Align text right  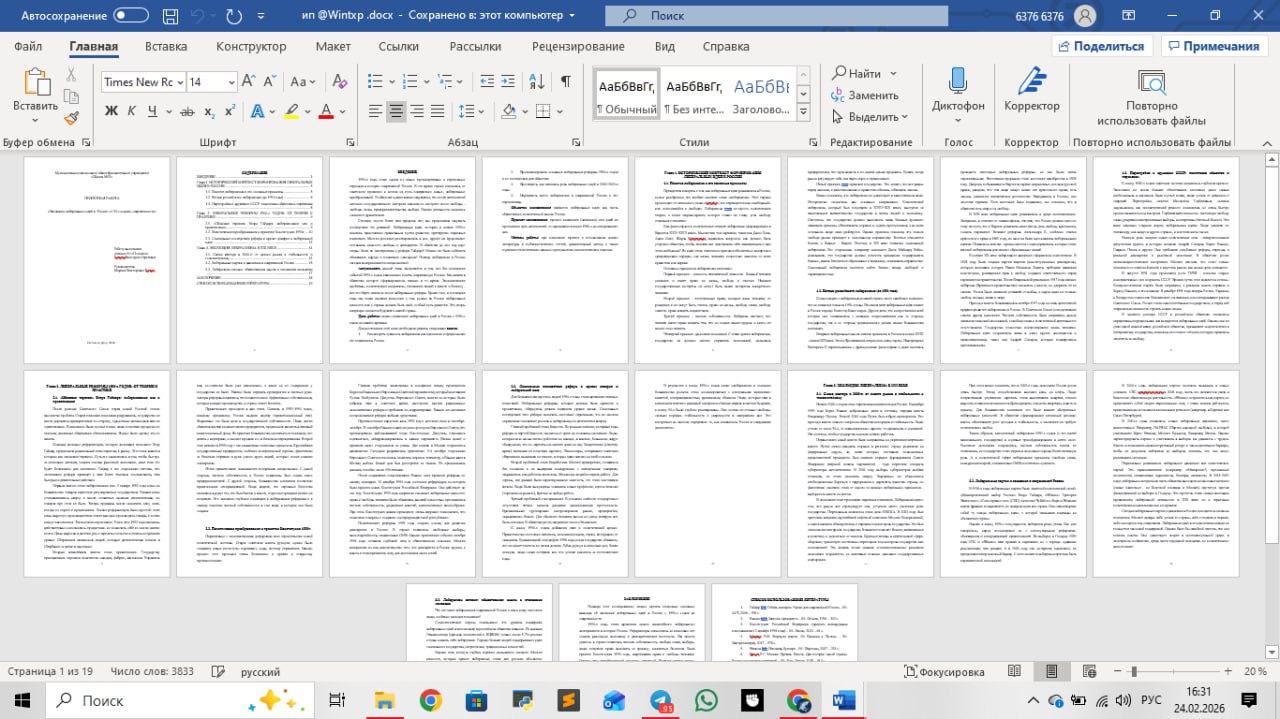(417, 111)
